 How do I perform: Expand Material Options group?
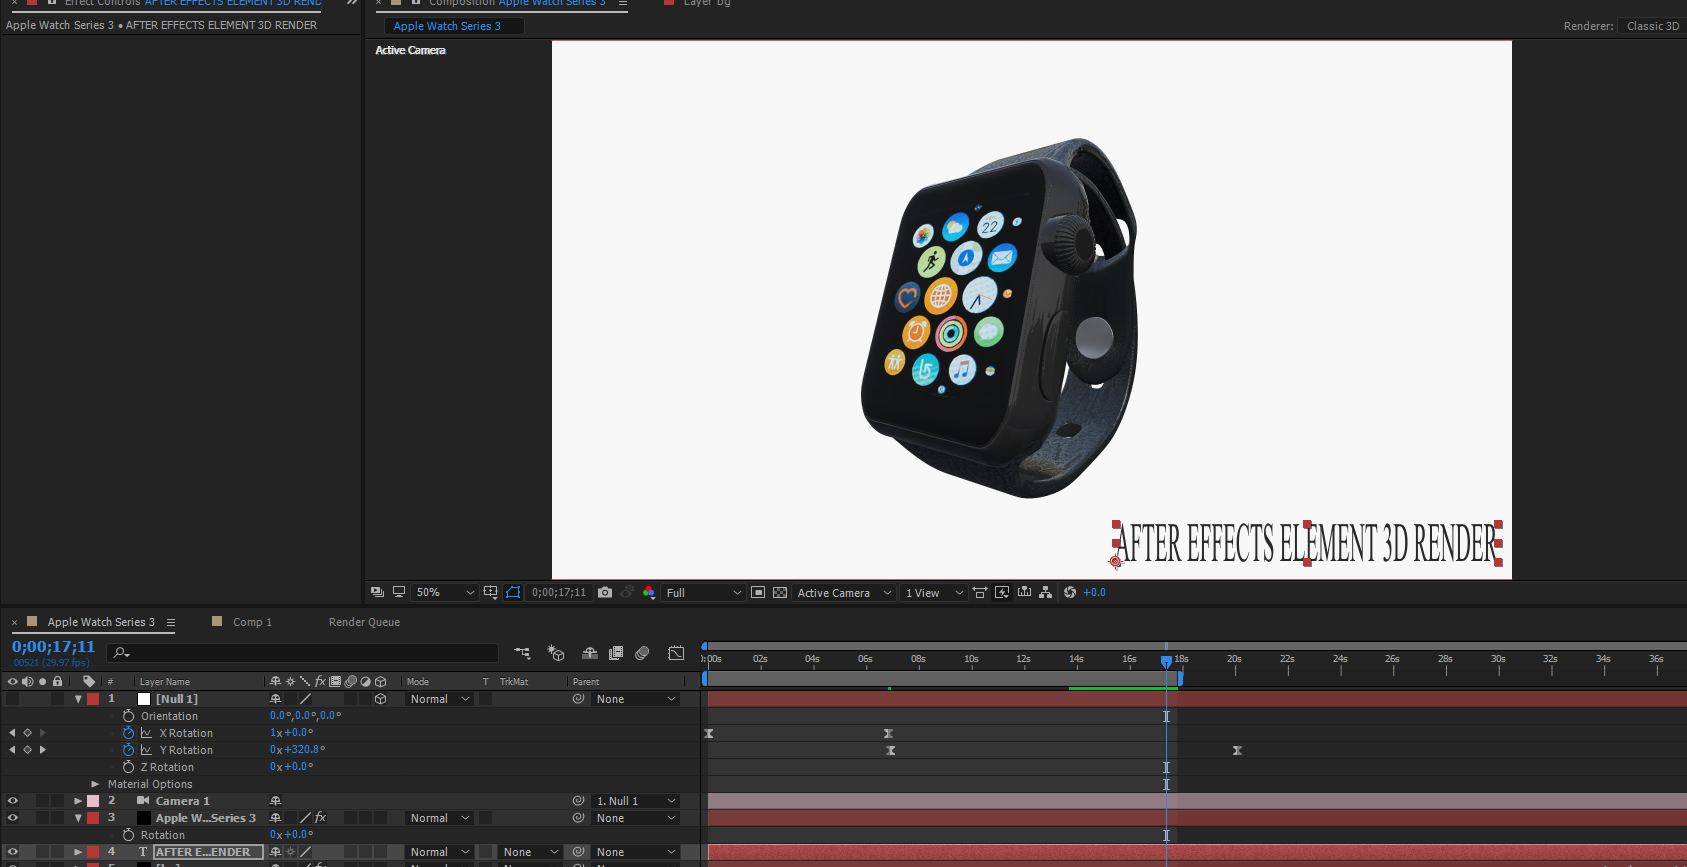click(95, 784)
